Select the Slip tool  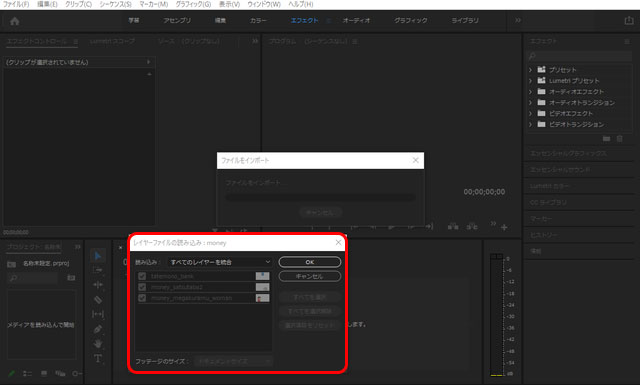coord(98,314)
